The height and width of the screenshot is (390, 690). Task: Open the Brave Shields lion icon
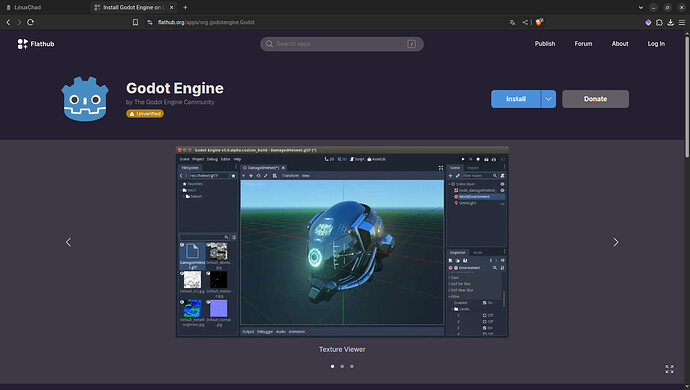539,22
